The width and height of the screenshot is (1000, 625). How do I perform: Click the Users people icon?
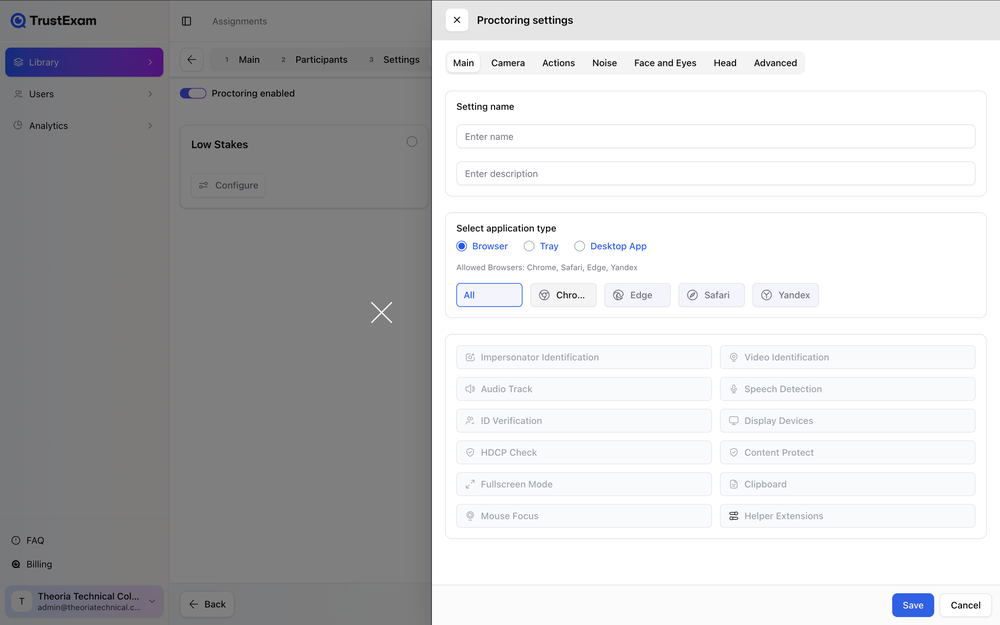[18, 94]
